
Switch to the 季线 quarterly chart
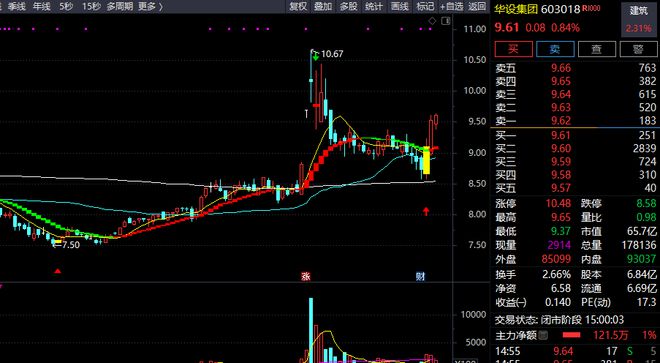pyautogui.click(x=17, y=6)
